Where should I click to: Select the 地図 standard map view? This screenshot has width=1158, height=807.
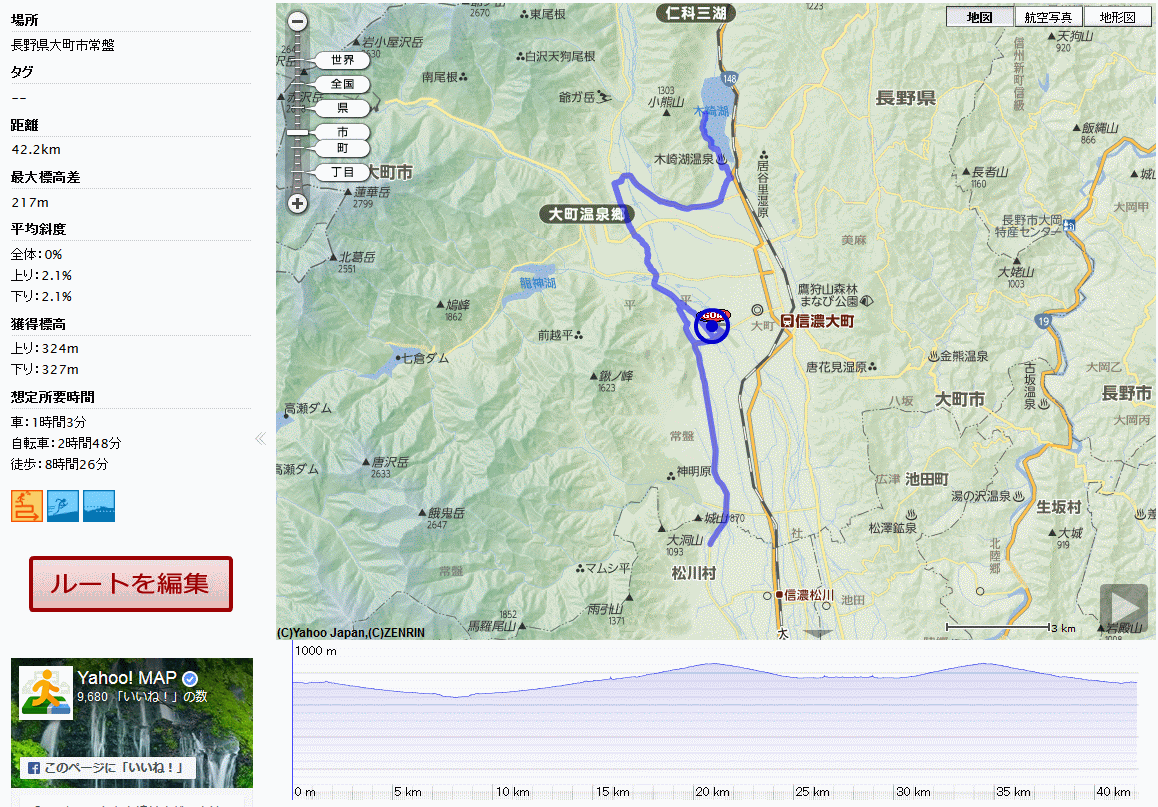[x=979, y=17]
